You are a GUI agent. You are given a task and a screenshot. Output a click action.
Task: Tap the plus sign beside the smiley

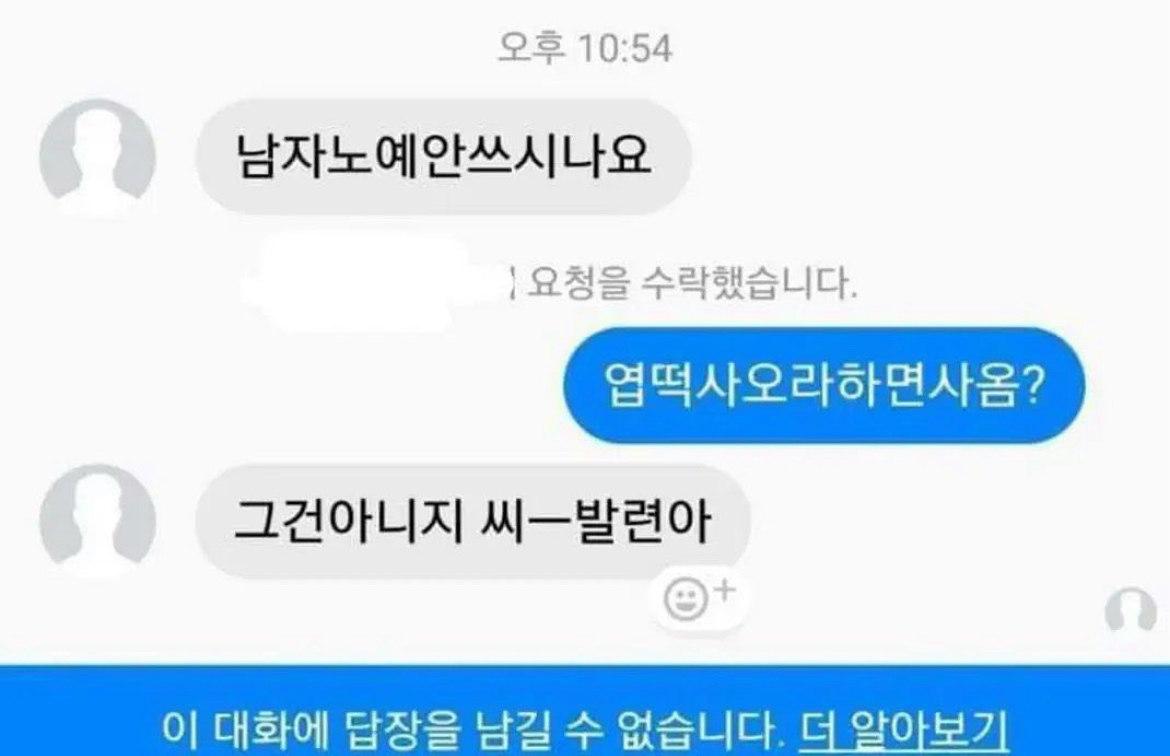tap(725, 590)
